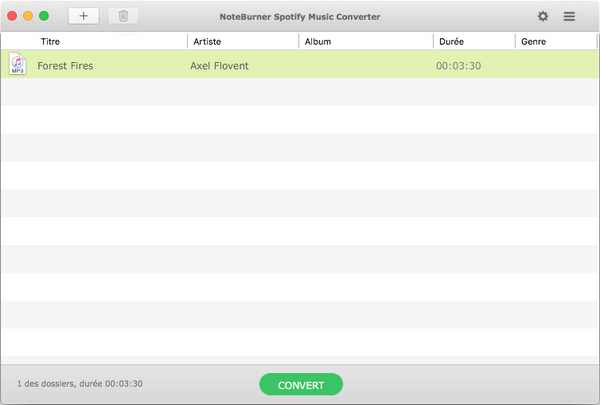This screenshot has height=405, width=600.
Task: Close the window with the red button
Action: tap(12, 16)
